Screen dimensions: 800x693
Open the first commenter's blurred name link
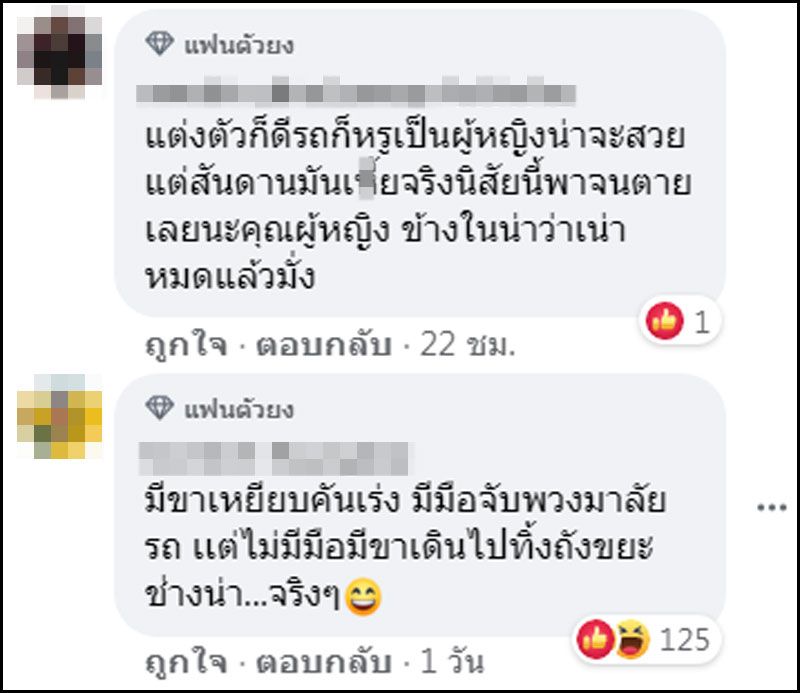point(357,91)
